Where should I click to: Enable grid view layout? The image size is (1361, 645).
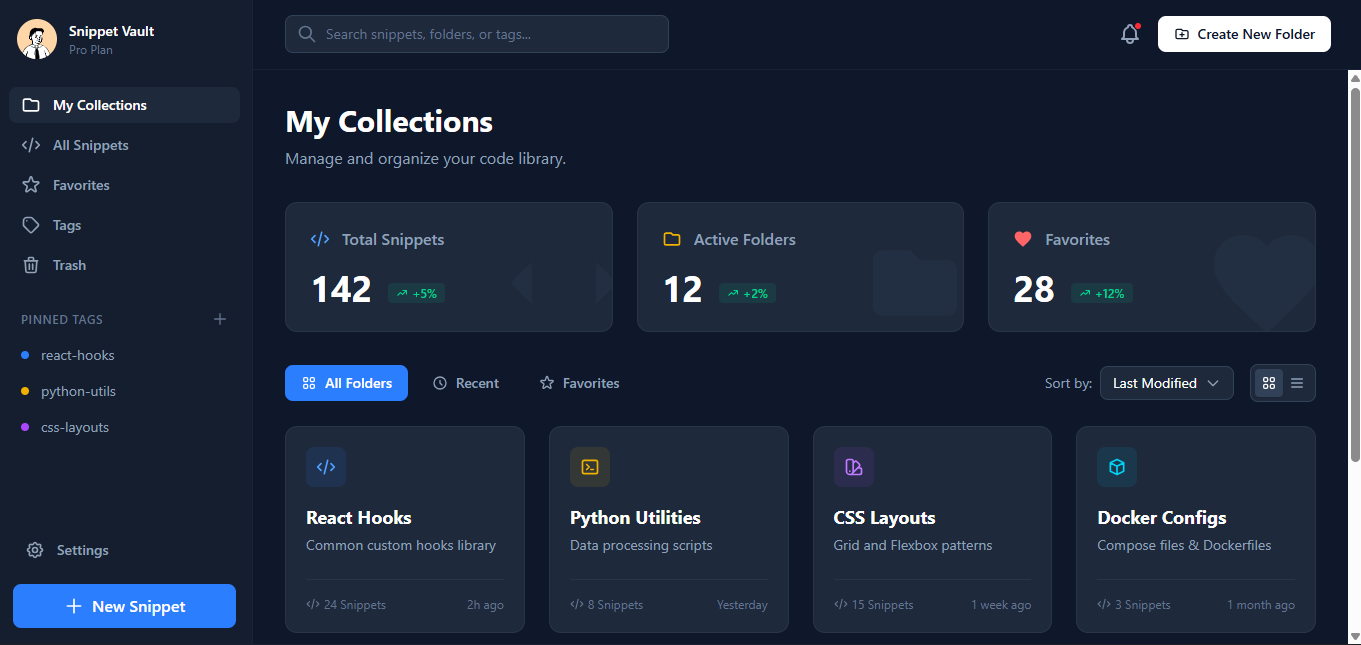(x=1268, y=383)
